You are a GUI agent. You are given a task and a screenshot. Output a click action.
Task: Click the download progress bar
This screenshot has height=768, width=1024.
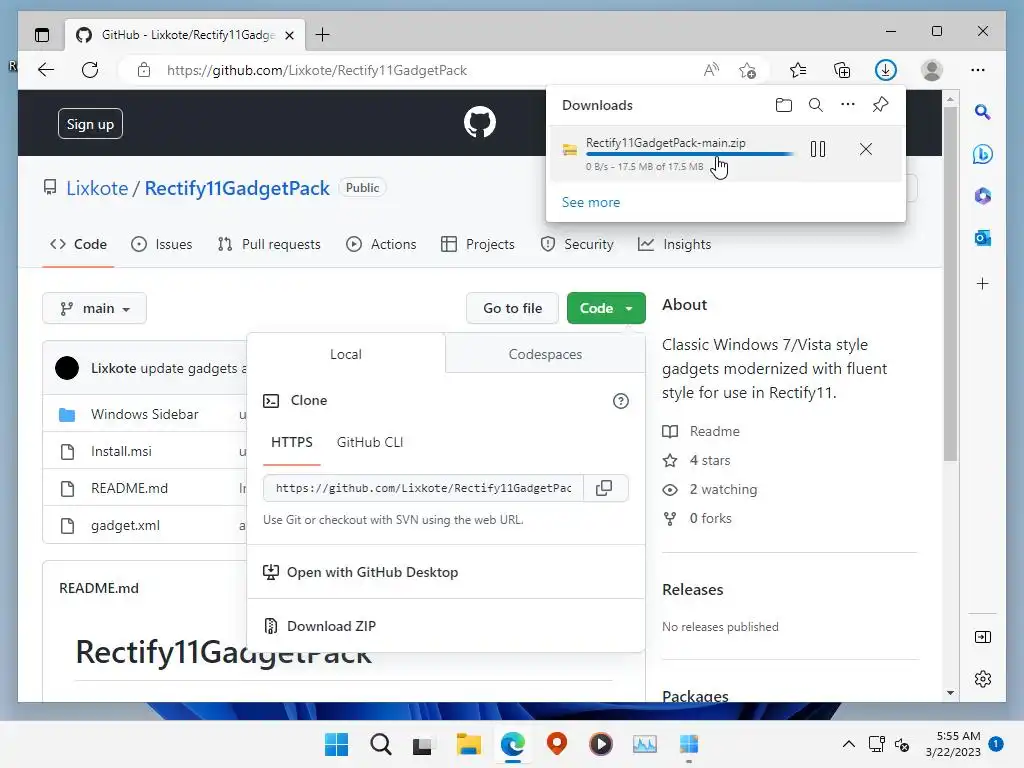pos(690,154)
